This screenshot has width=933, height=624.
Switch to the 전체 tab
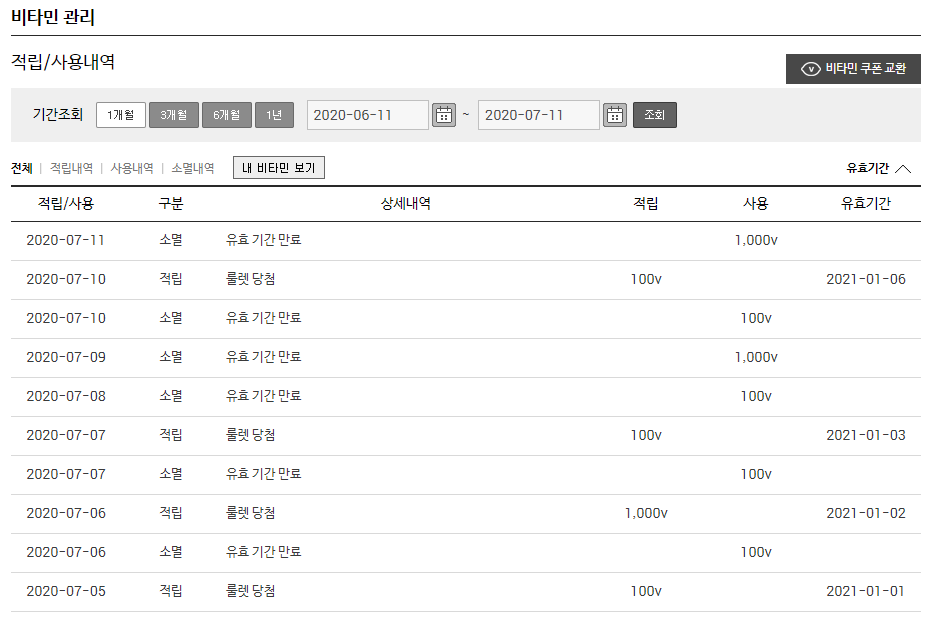click(21, 168)
